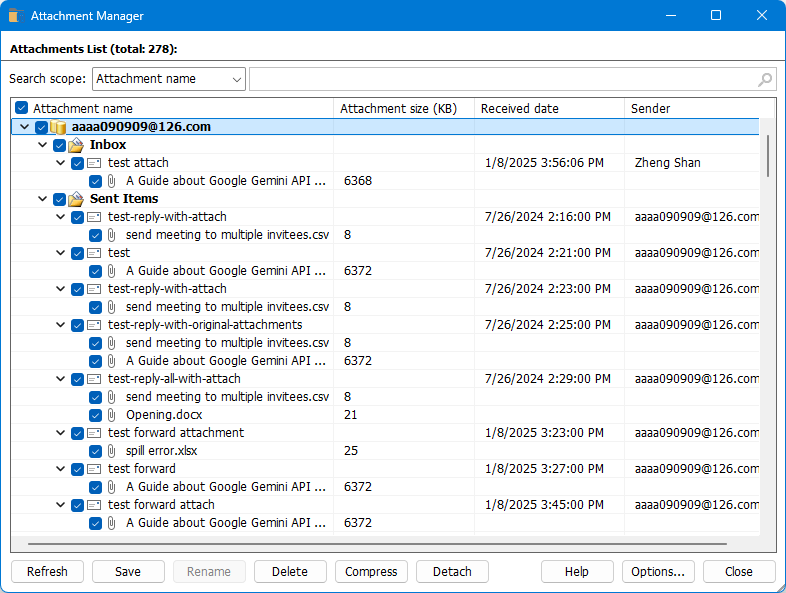The width and height of the screenshot is (786, 593).
Task: Click the envelope icon for test attach
Action: [x=94, y=163]
